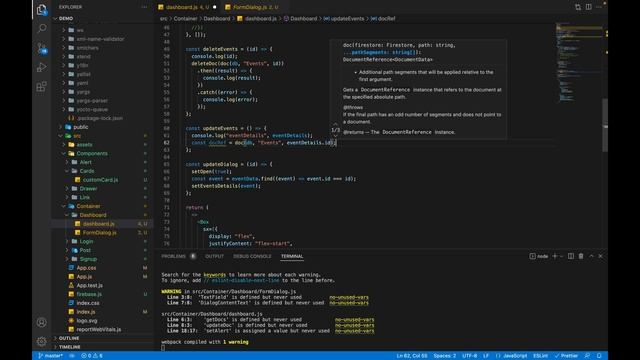Open the PROBLEMS panel tab

[x=173, y=256]
